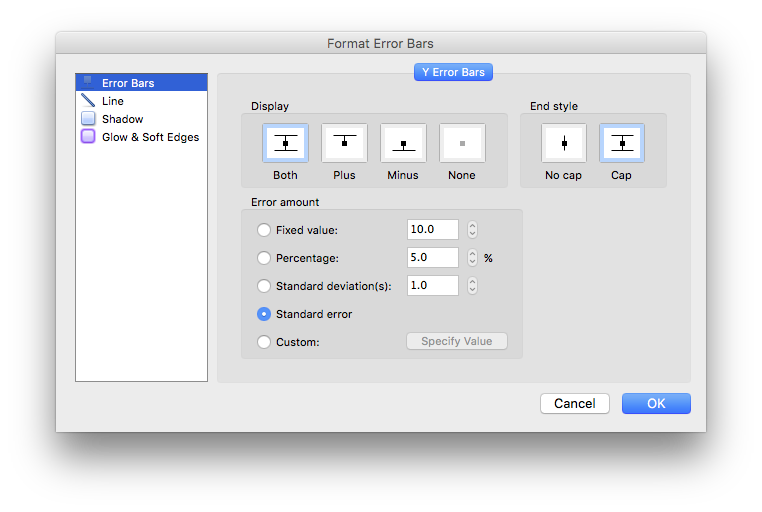Viewport: 762px width, 512px height.
Task: Choose the Custom error amount radio button
Action: point(264,342)
